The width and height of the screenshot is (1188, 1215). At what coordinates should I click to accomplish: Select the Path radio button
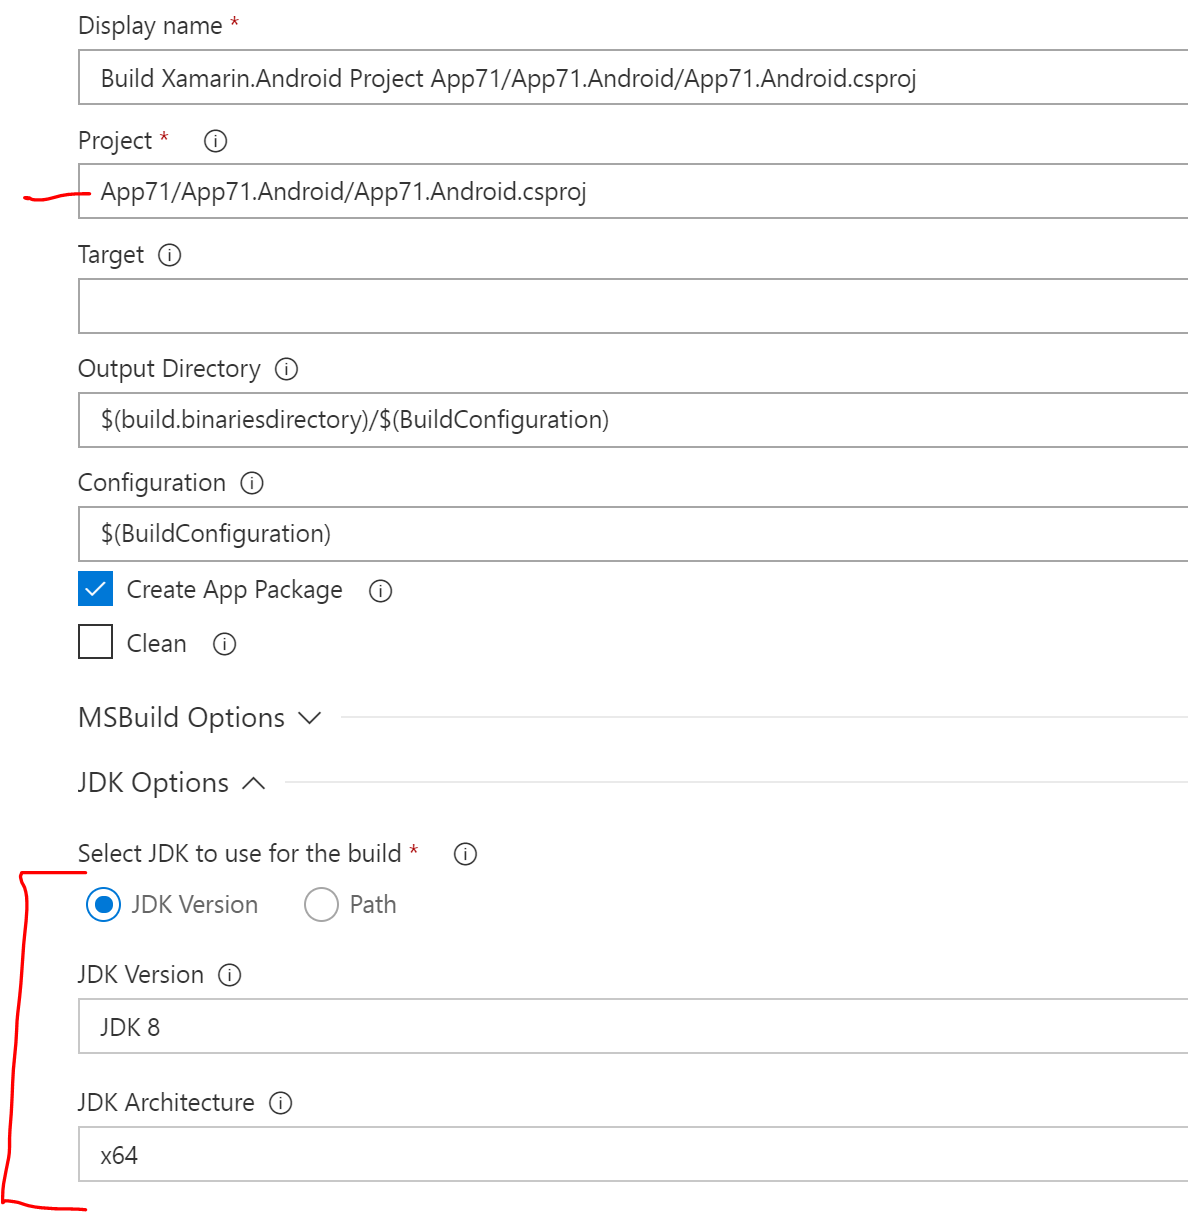(321, 905)
